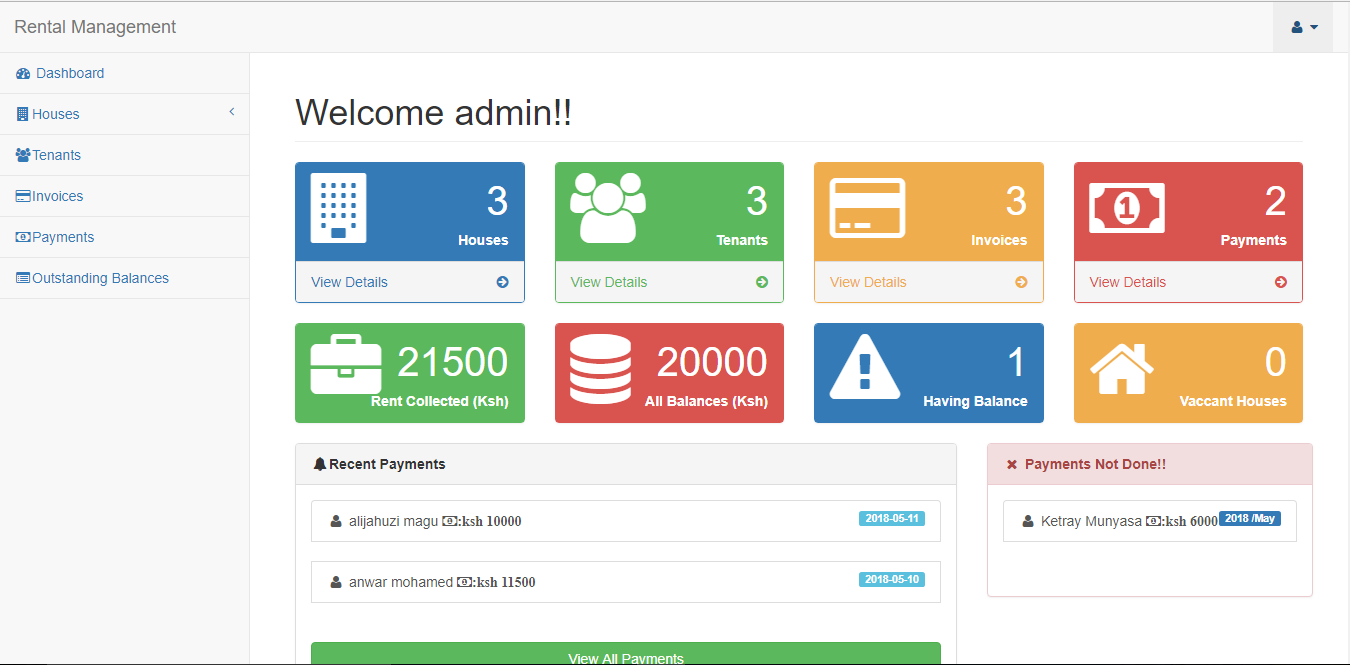View Details of the Tenants card
Screen dimensions: 1350x665
[609, 282]
